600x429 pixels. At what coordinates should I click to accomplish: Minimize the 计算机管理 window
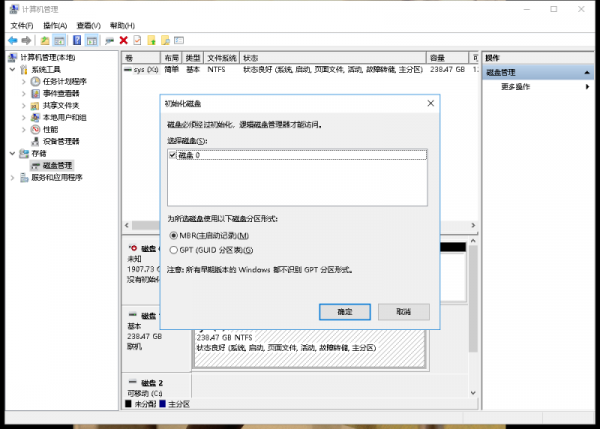pyautogui.click(x=527, y=9)
